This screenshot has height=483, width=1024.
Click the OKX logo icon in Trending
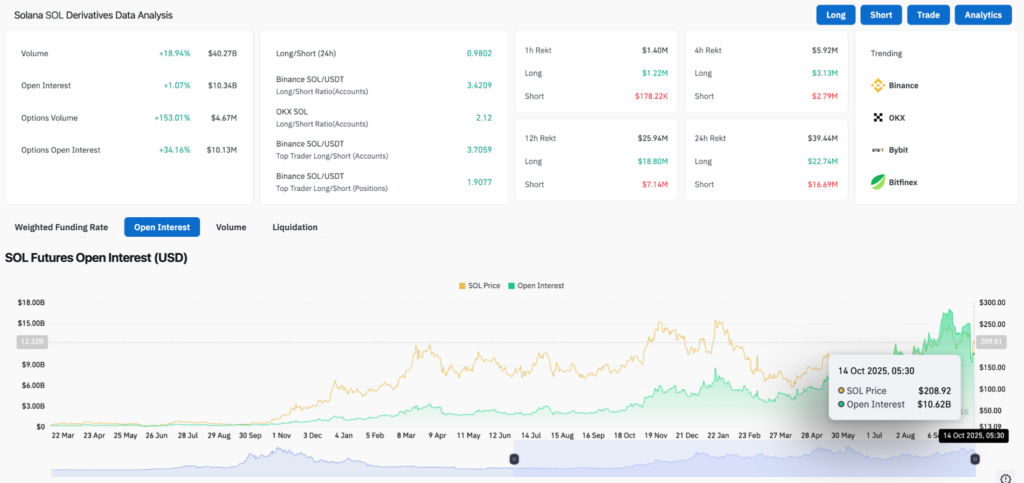coord(879,117)
